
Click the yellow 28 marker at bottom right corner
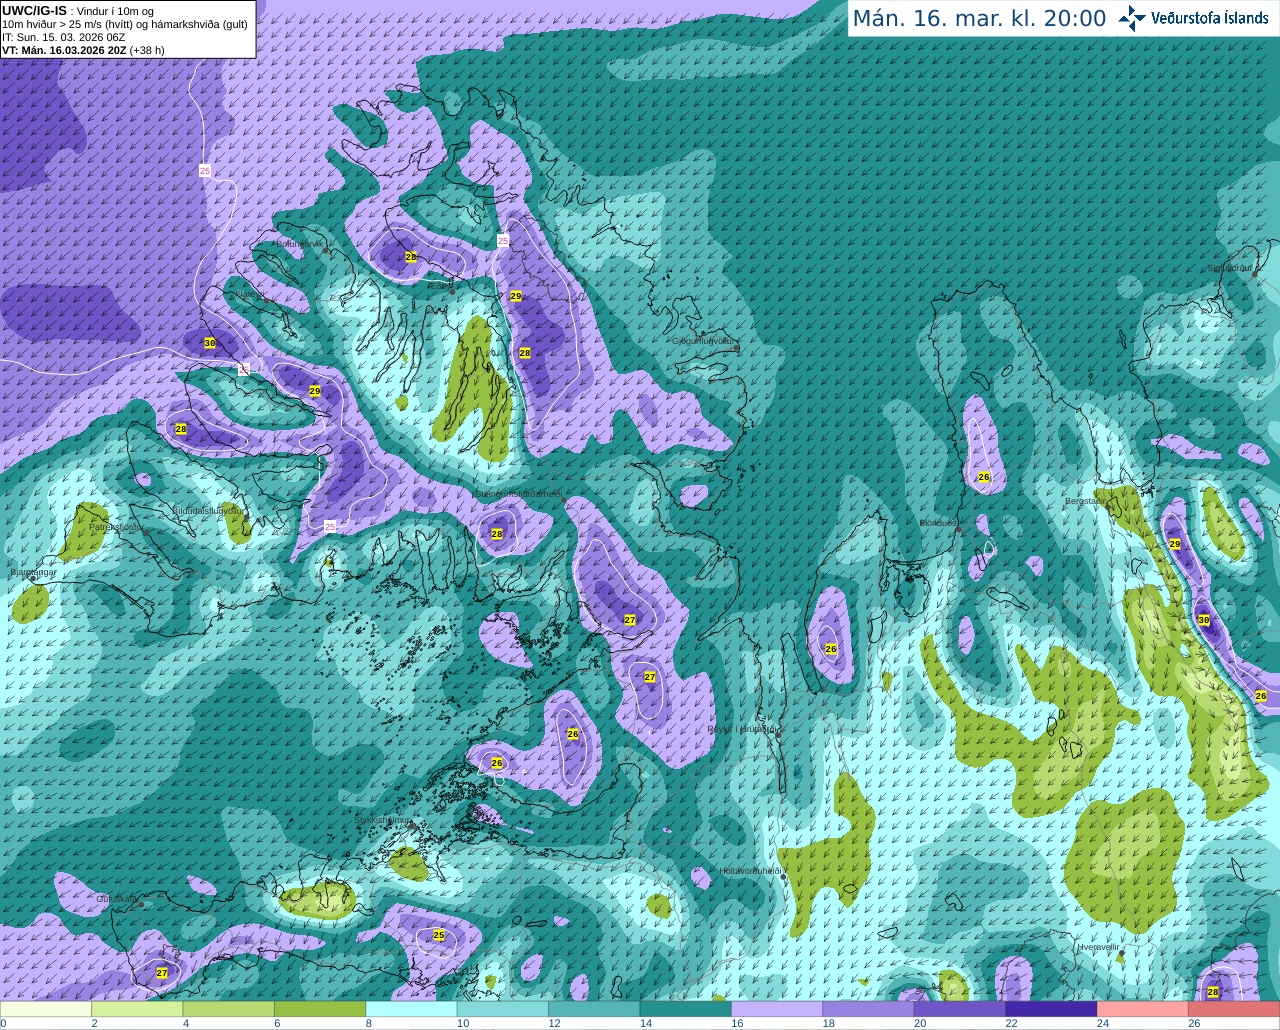tap(1213, 992)
